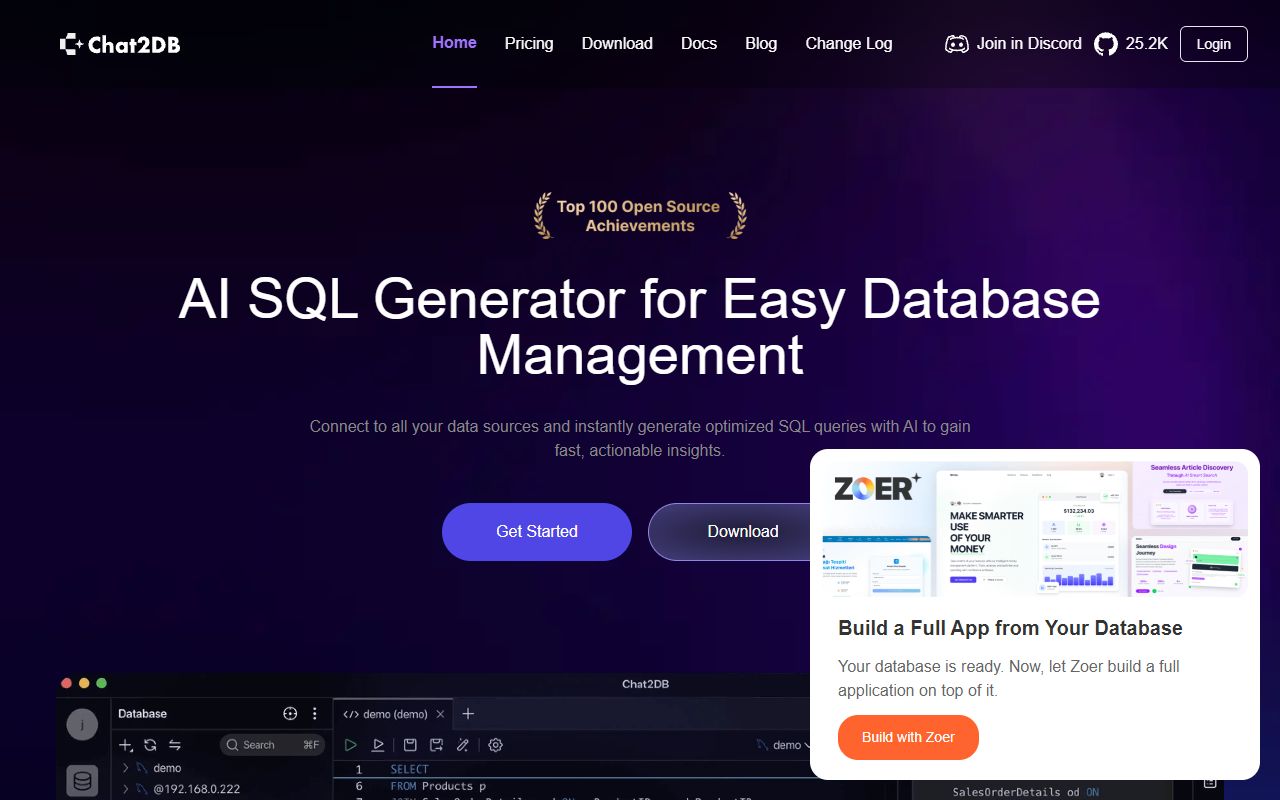Image resolution: width=1280 pixels, height=800 pixels.
Task: Expand the @192.168.0.222 connection node
Action: point(126,789)
